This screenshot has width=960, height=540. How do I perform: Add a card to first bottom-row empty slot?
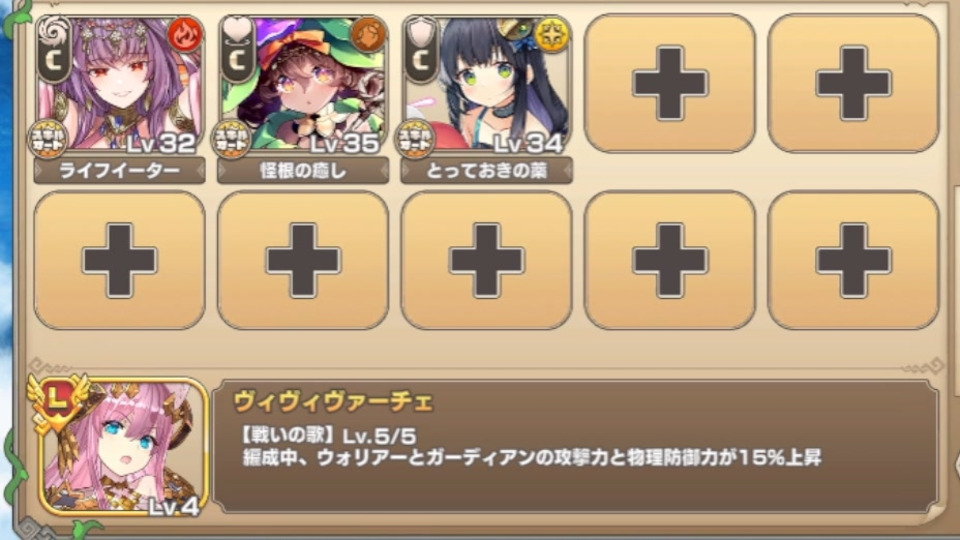(x=119, y=260)
